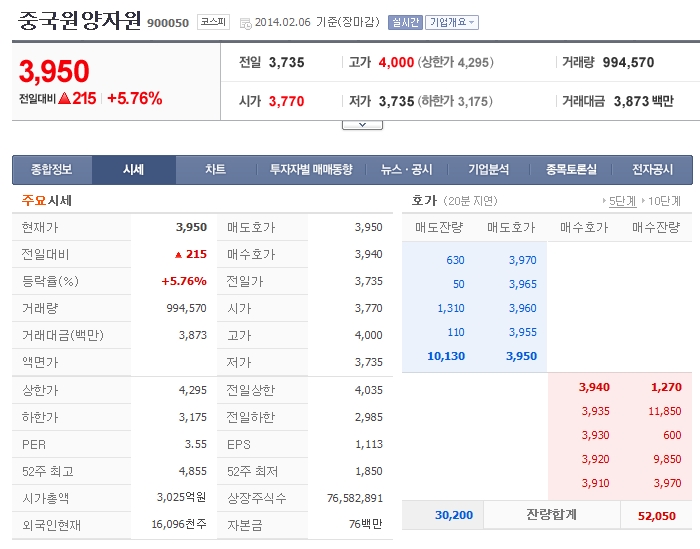Click the 상장주식수 value 76,582,891
Image resolution: width=700 pixels, height=549 pixels.
point(355,498)
